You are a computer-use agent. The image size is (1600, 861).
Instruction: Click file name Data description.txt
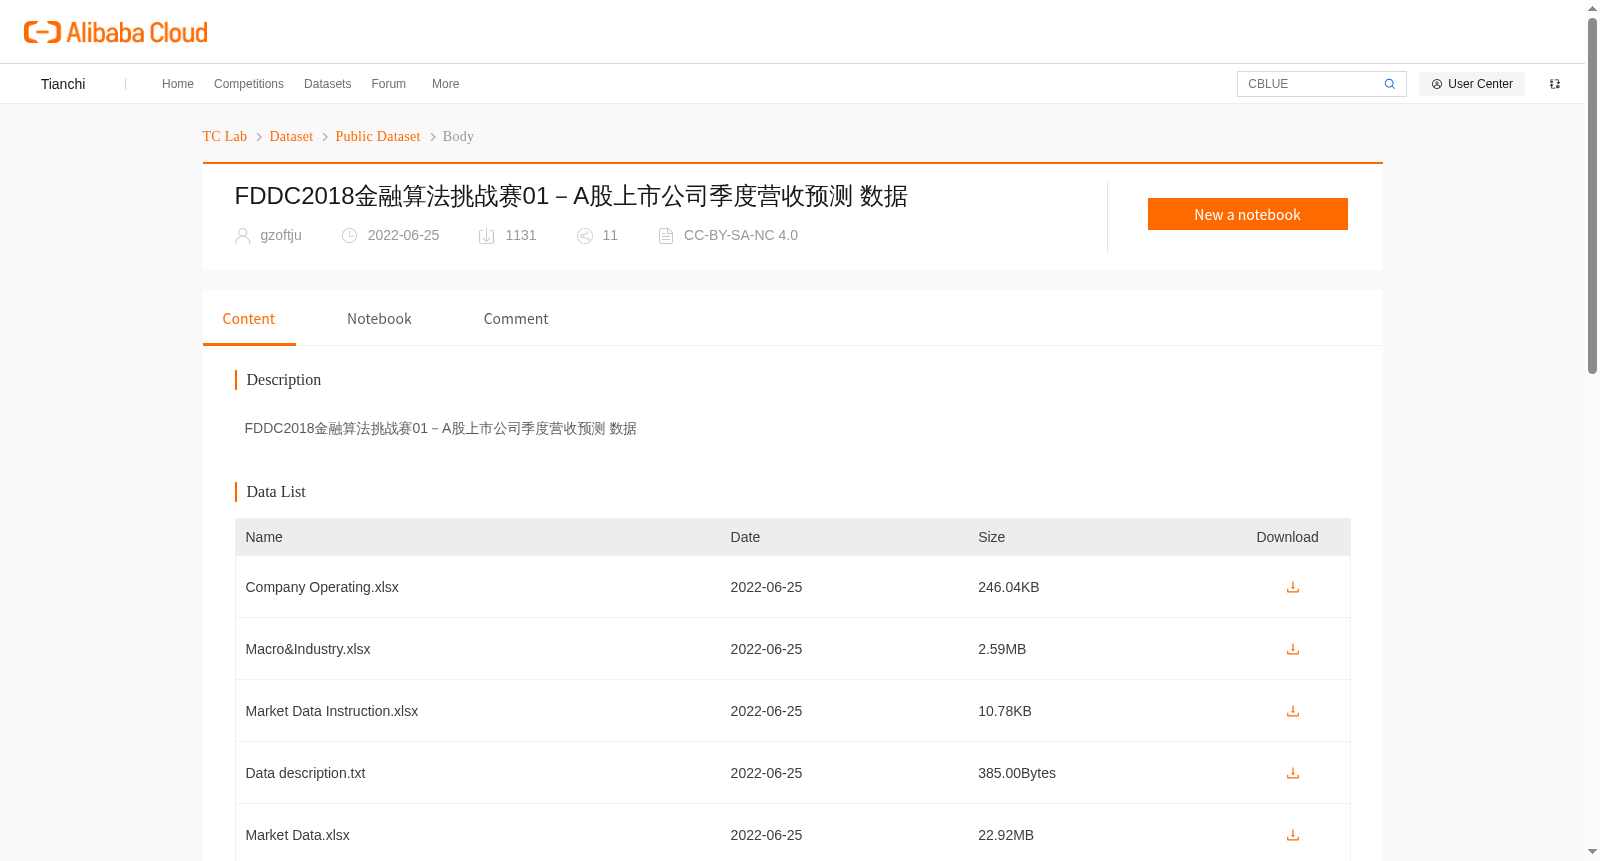click(x=305, y=773)
